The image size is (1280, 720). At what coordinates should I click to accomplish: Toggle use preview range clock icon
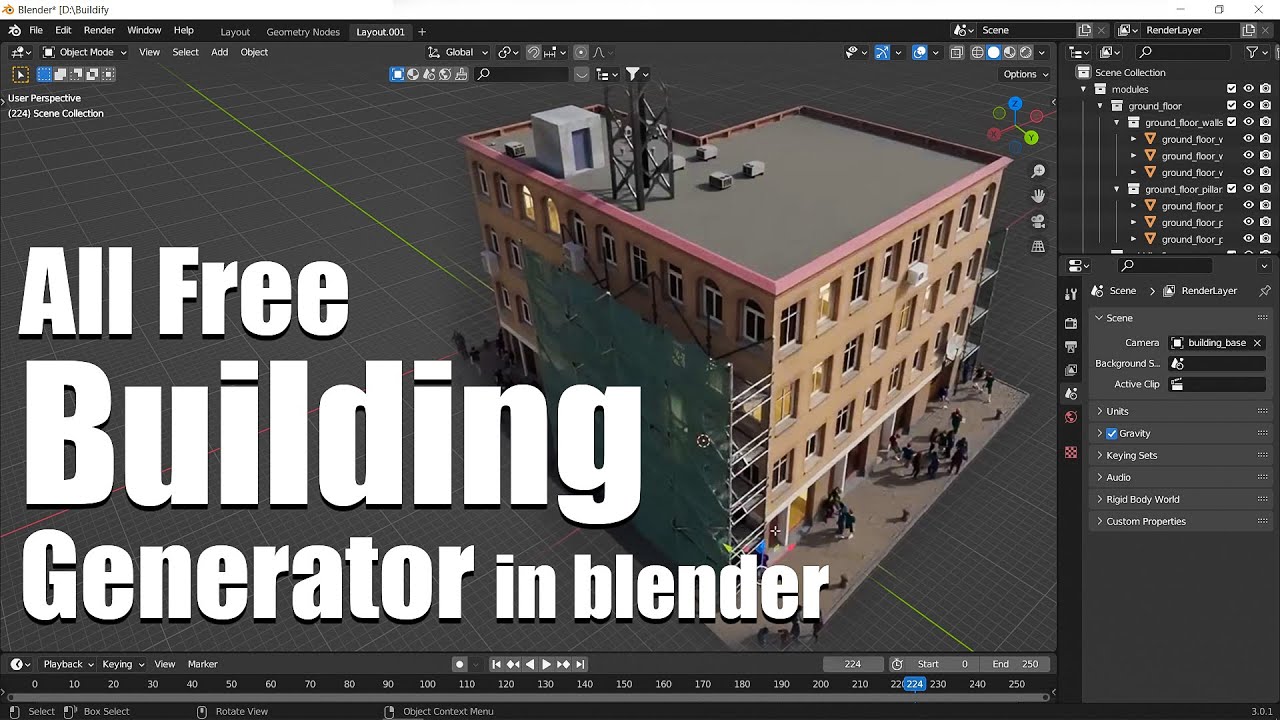click(897, 664)
